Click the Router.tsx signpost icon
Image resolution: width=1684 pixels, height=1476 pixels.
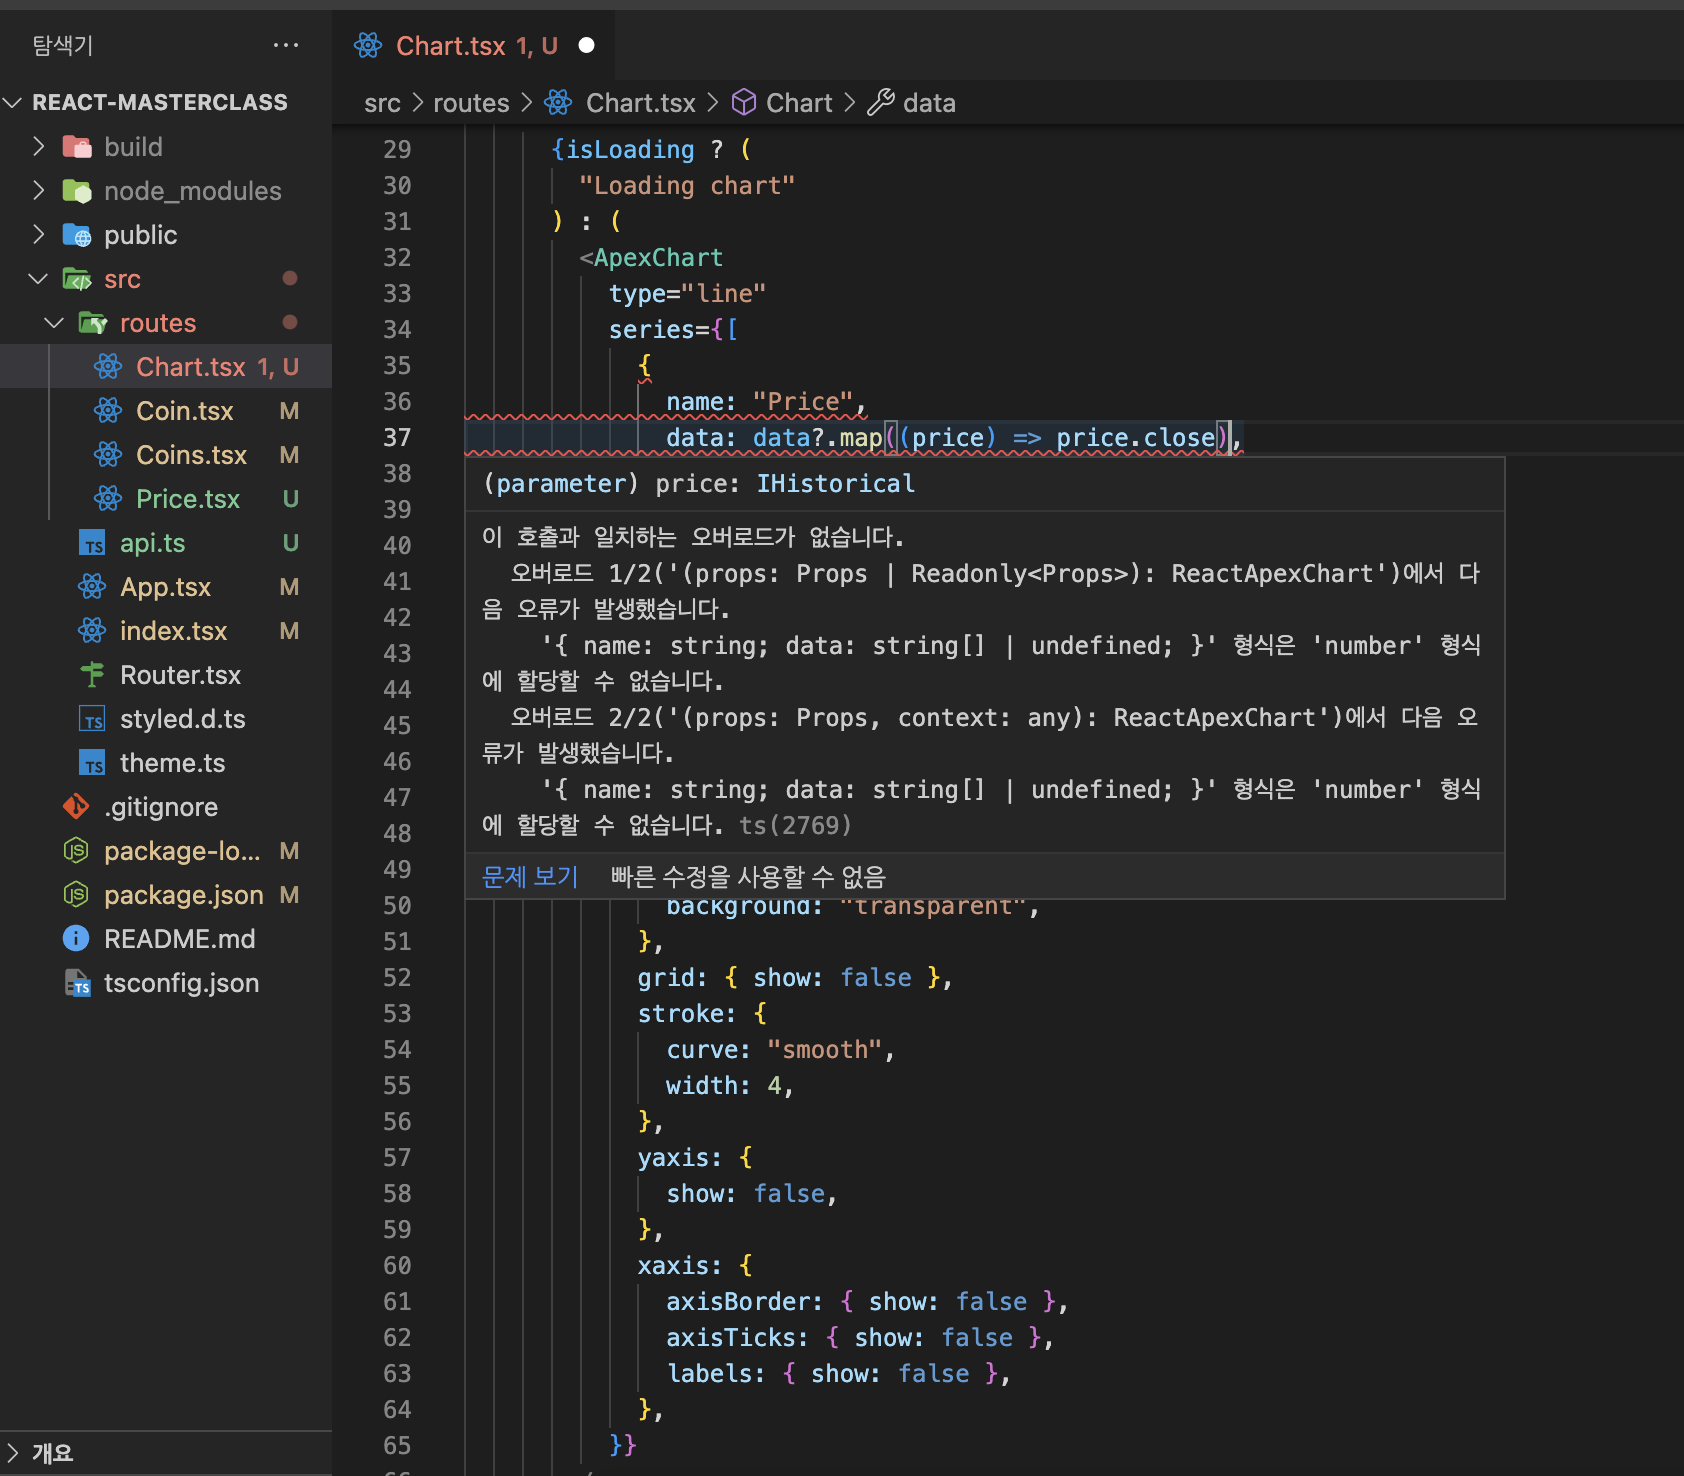pyautogui.click(x=92, y=675)
